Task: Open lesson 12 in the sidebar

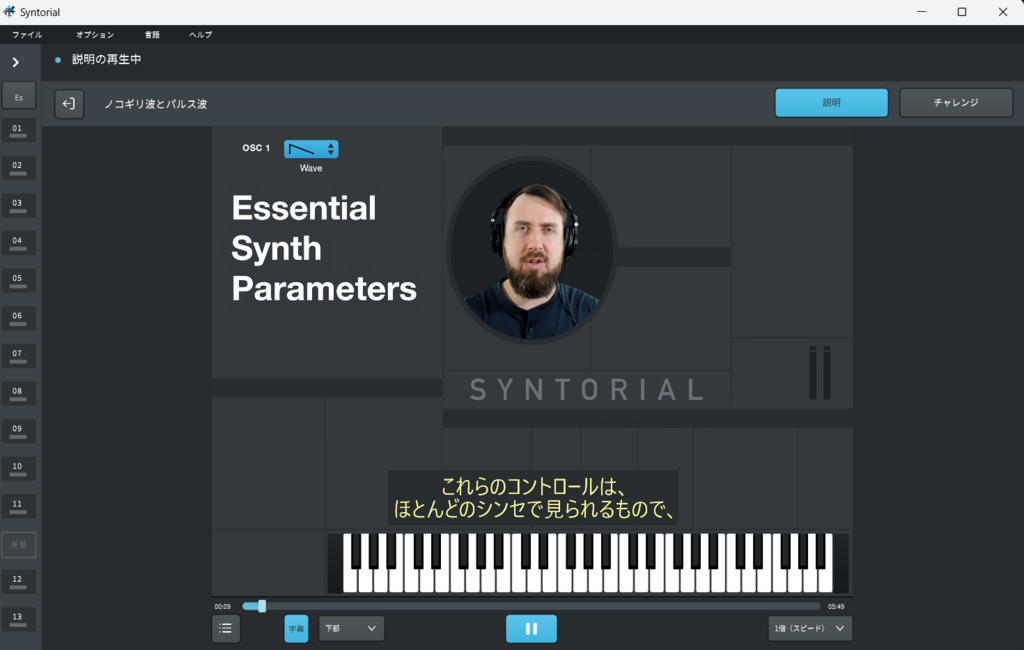Action: tap(18, 582)
